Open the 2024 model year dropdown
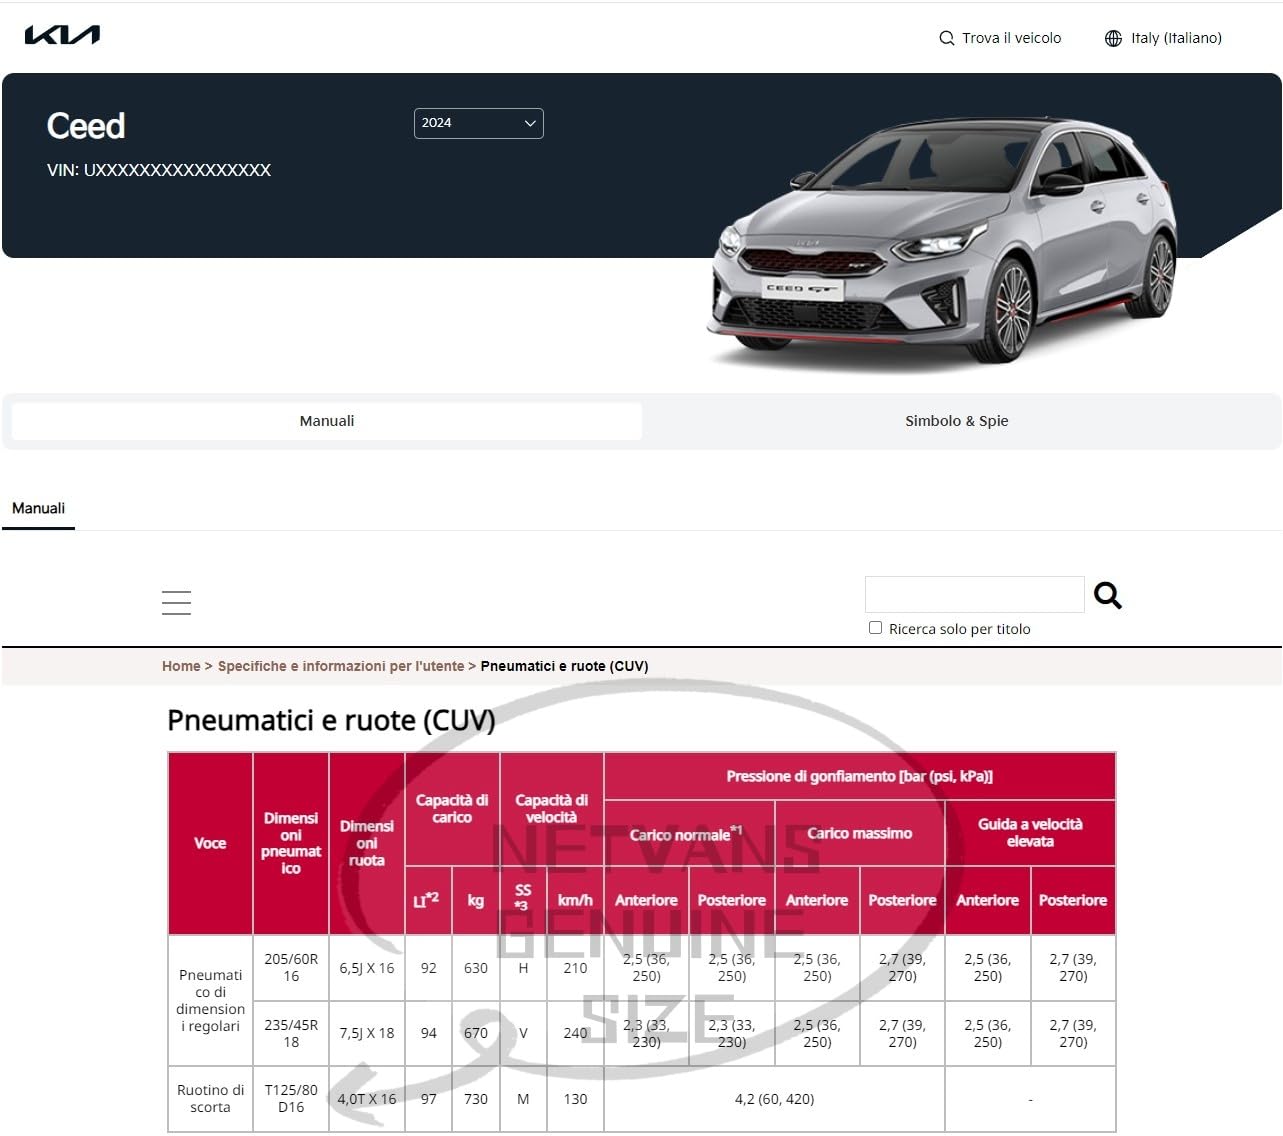 478,123
